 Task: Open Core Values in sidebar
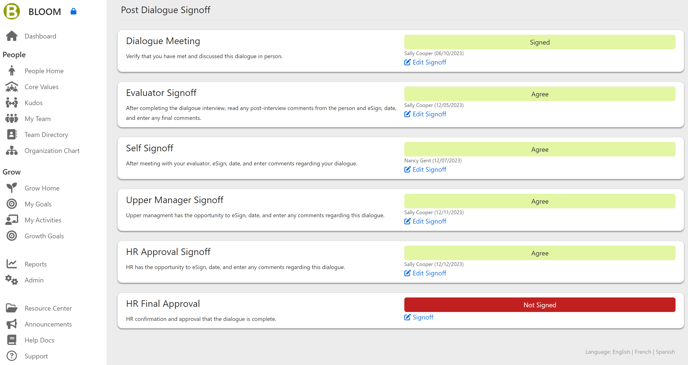click(41, 87)
